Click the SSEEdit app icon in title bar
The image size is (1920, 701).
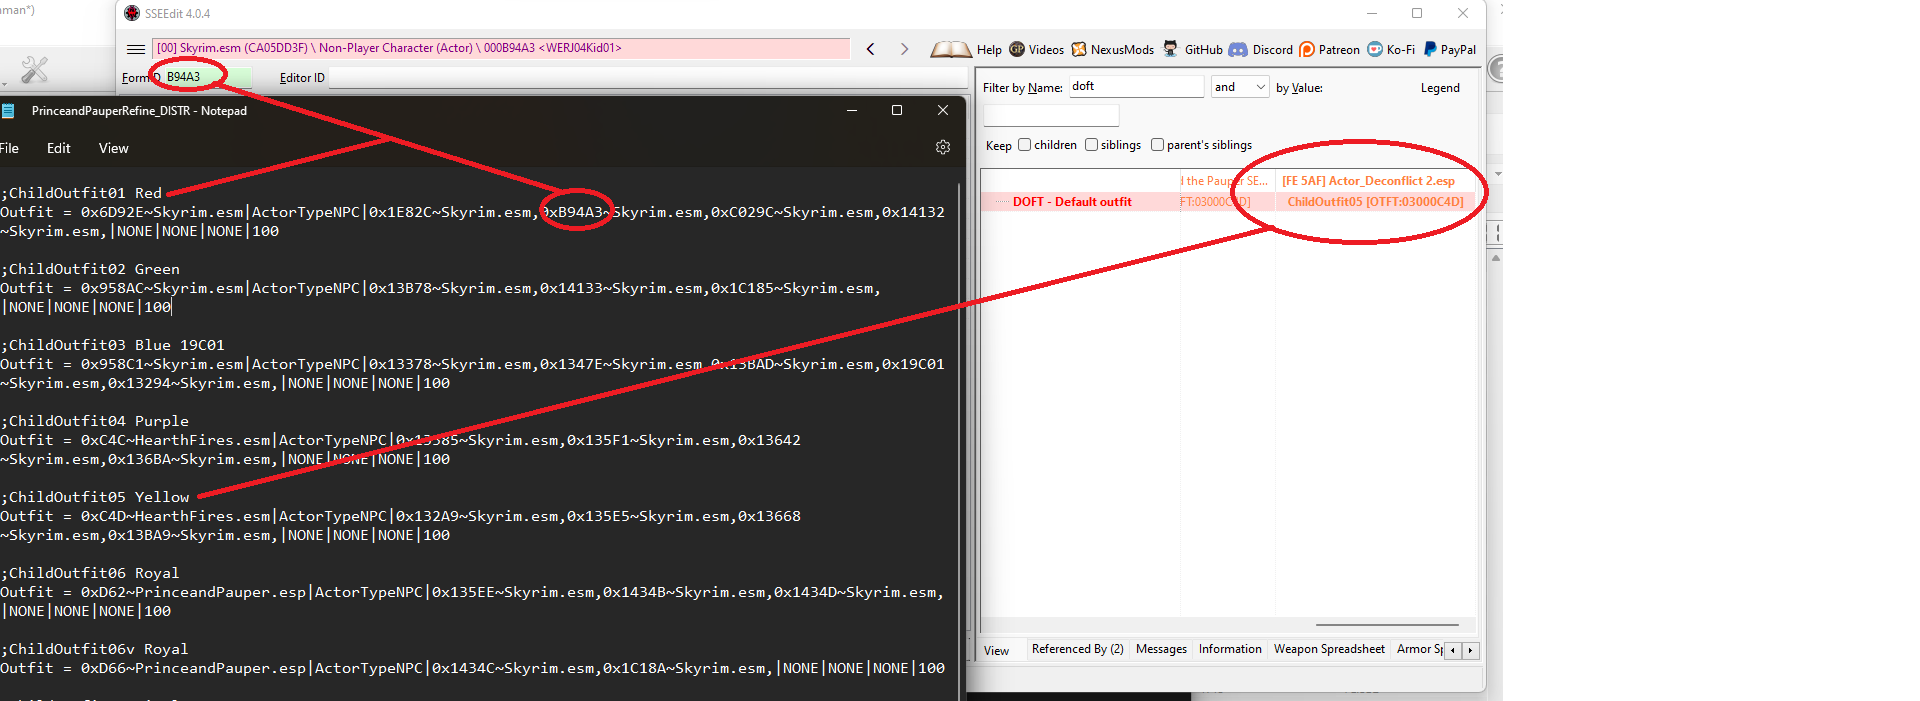click(x=132, y=13)
